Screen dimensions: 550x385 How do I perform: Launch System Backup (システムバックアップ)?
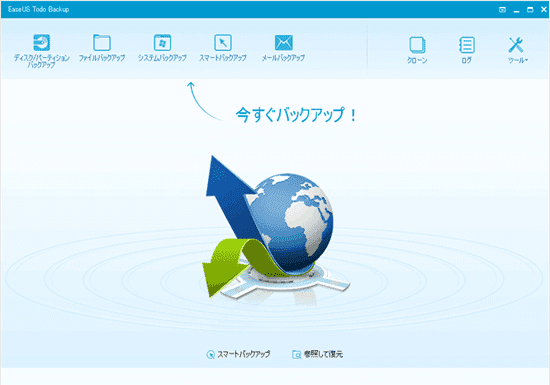162,48
